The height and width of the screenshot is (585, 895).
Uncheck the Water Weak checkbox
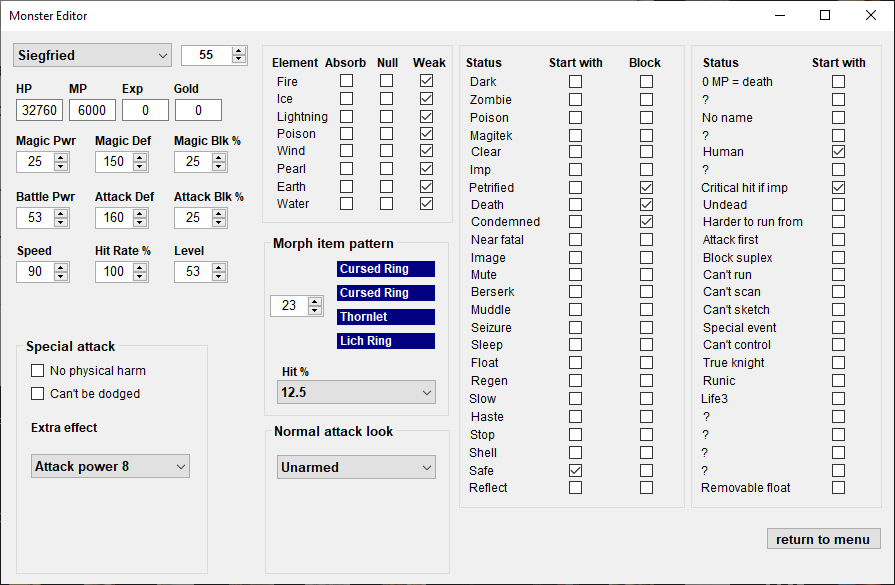tap(426, 204)
